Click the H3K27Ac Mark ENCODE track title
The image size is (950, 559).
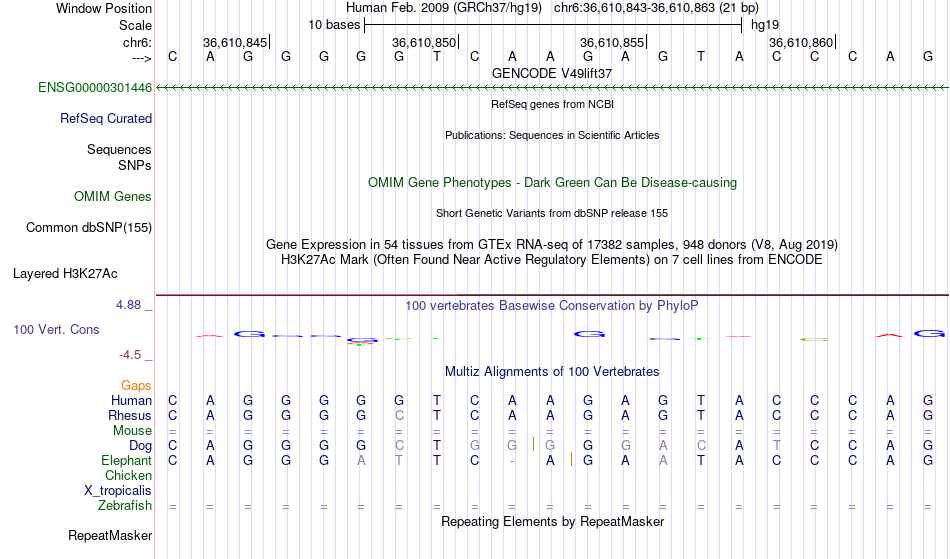pyautogui.click(x=552, y=260)
